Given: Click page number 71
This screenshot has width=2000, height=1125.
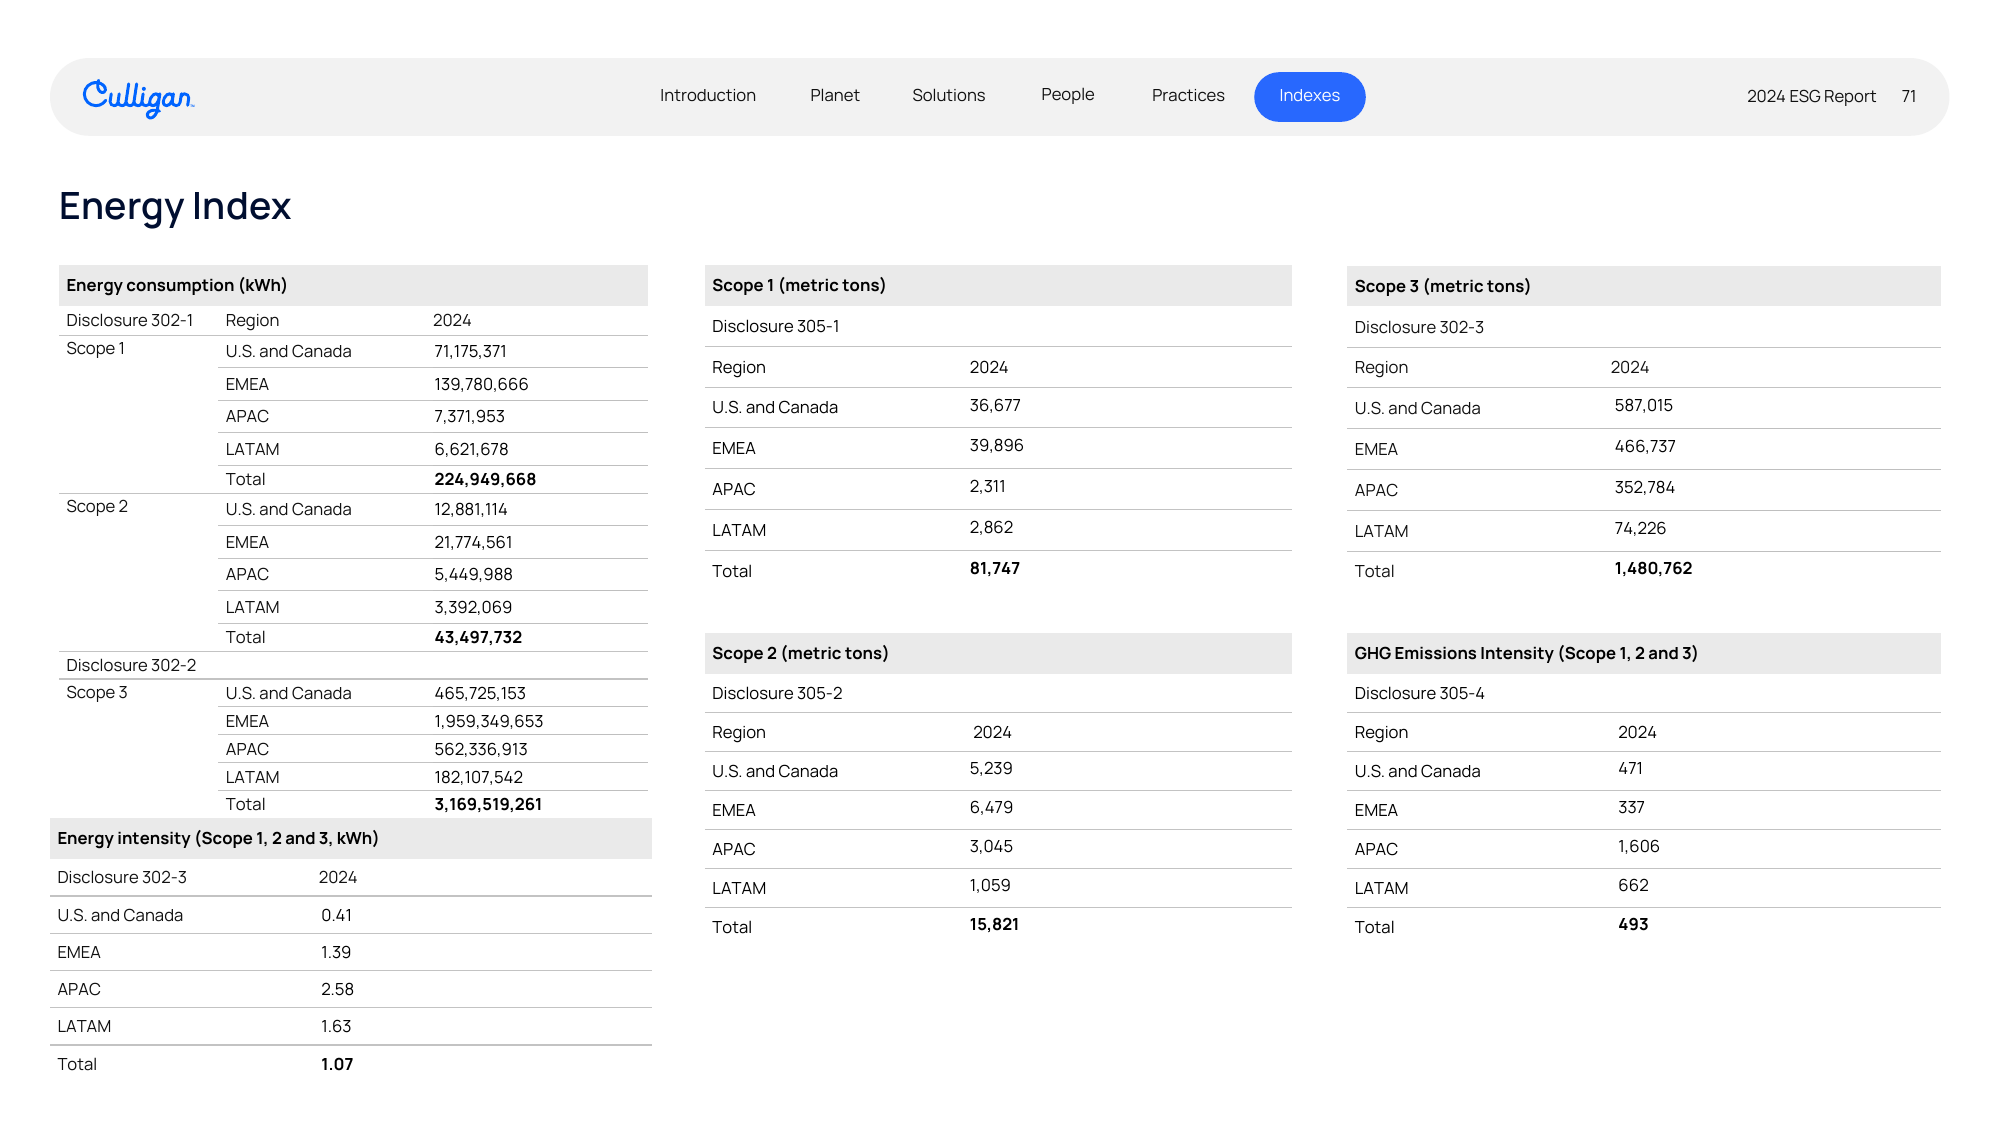Looking at the screenshot, I should (1908, 97).
